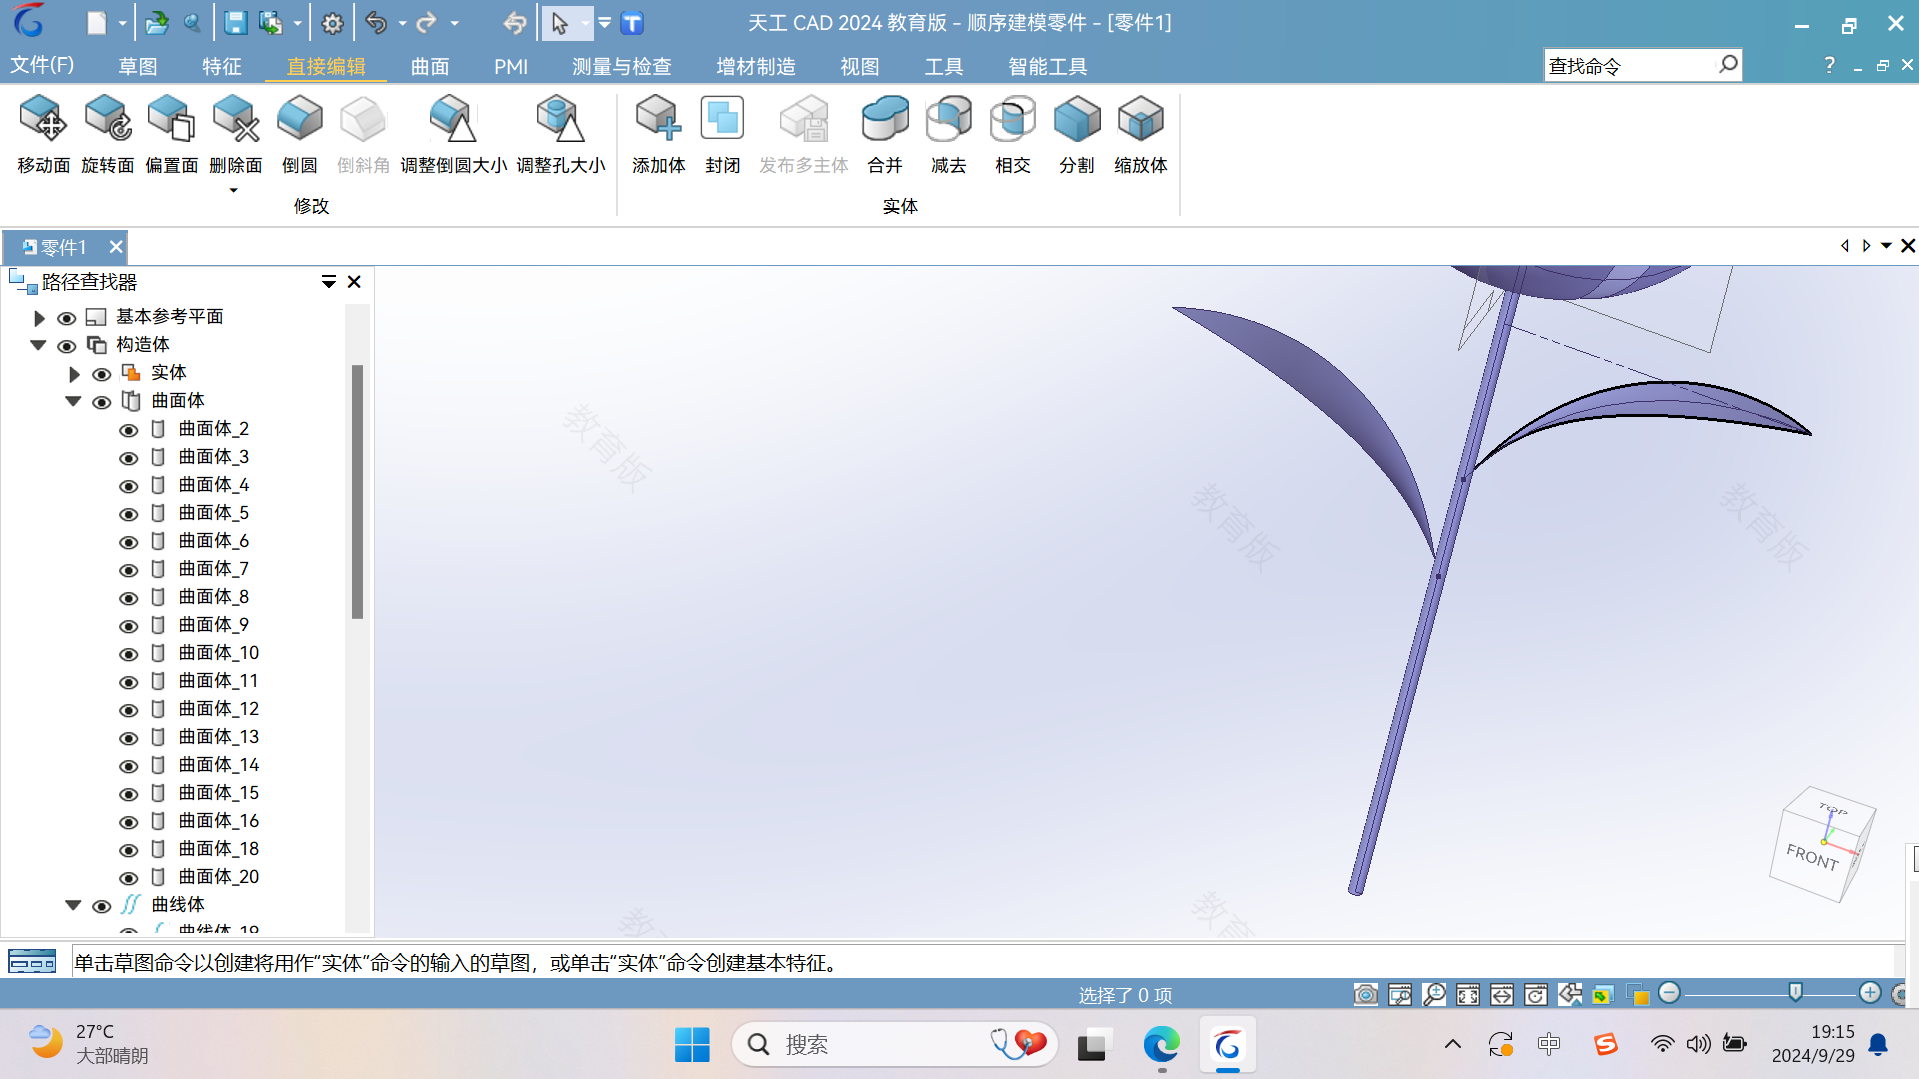The width and height of the screenshot is (1919, 1079).
Task: Open Microsoft Edge from the taskbar
Action: coord(1161,1045)
